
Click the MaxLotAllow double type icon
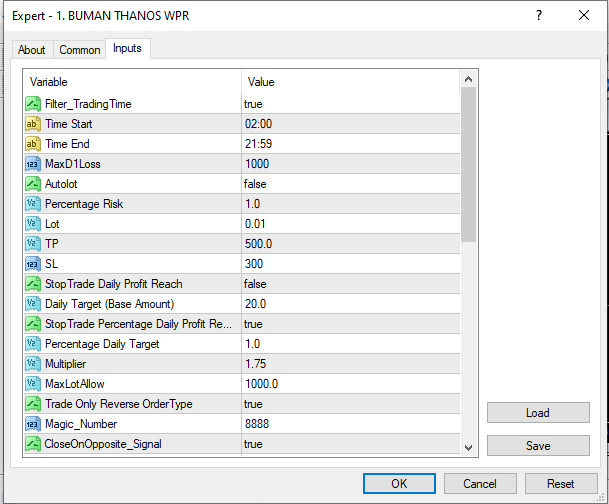[x=33, y=384]
